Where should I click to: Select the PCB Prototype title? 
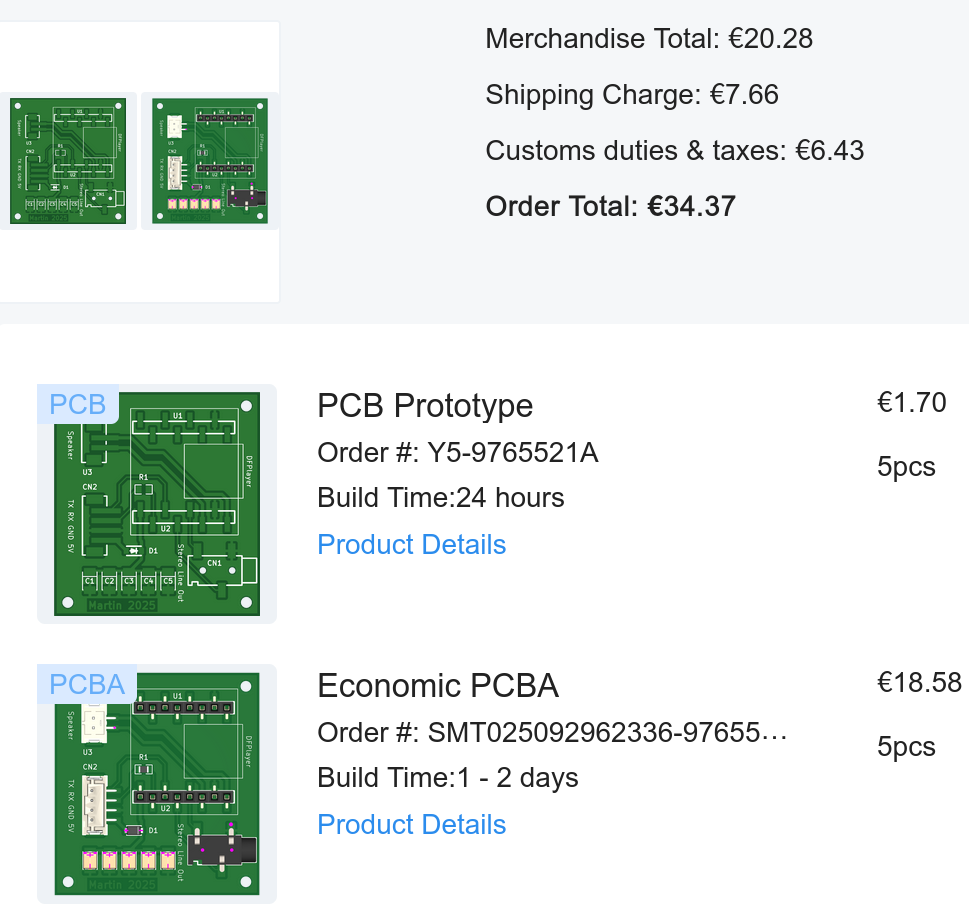click(x=425, y=406)
